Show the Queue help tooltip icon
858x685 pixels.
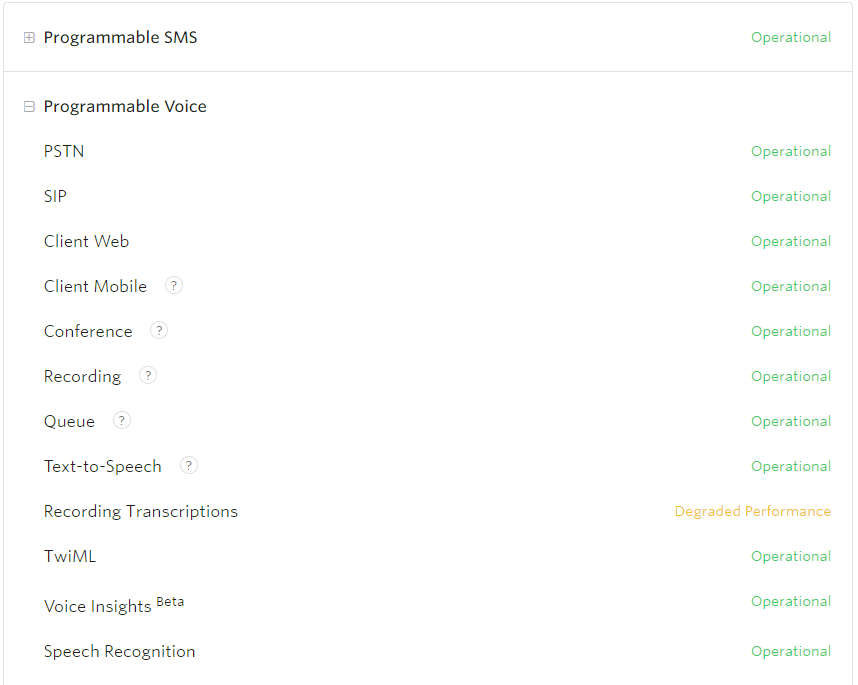click(121, 421)
